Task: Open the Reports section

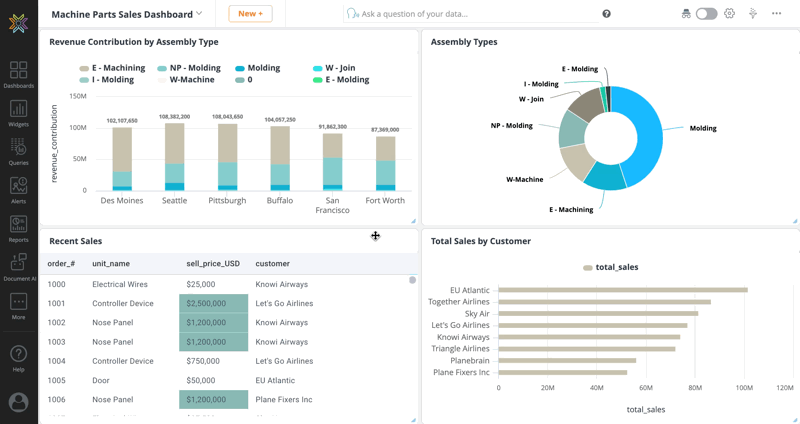Action: 18,229
